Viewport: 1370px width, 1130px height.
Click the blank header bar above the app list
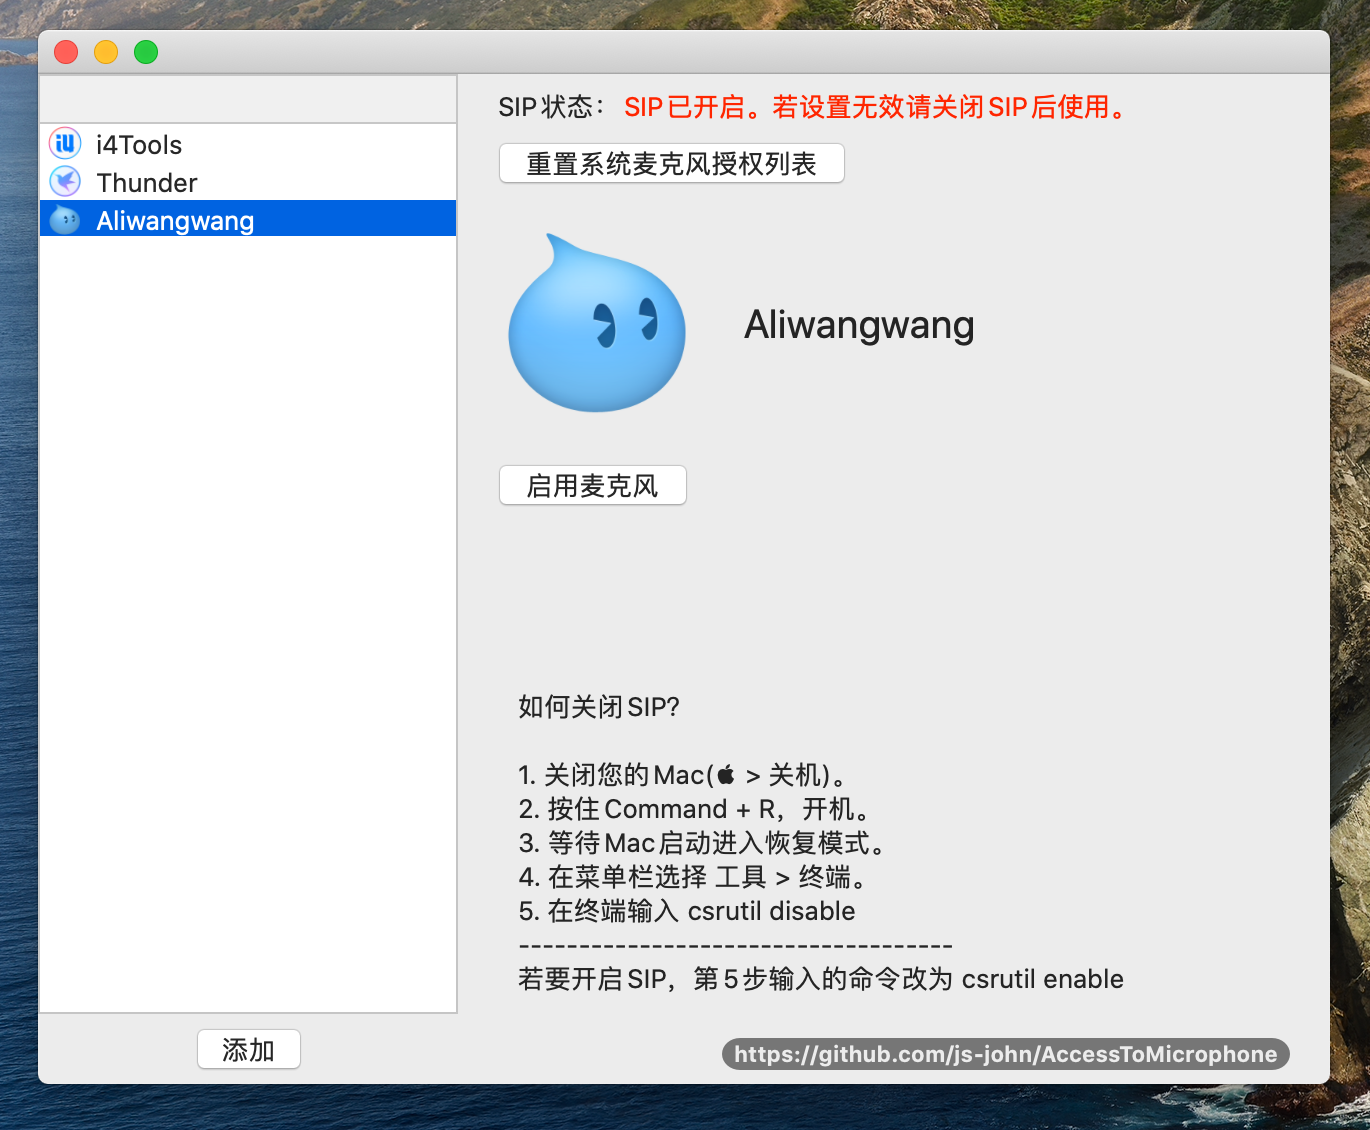248,99
